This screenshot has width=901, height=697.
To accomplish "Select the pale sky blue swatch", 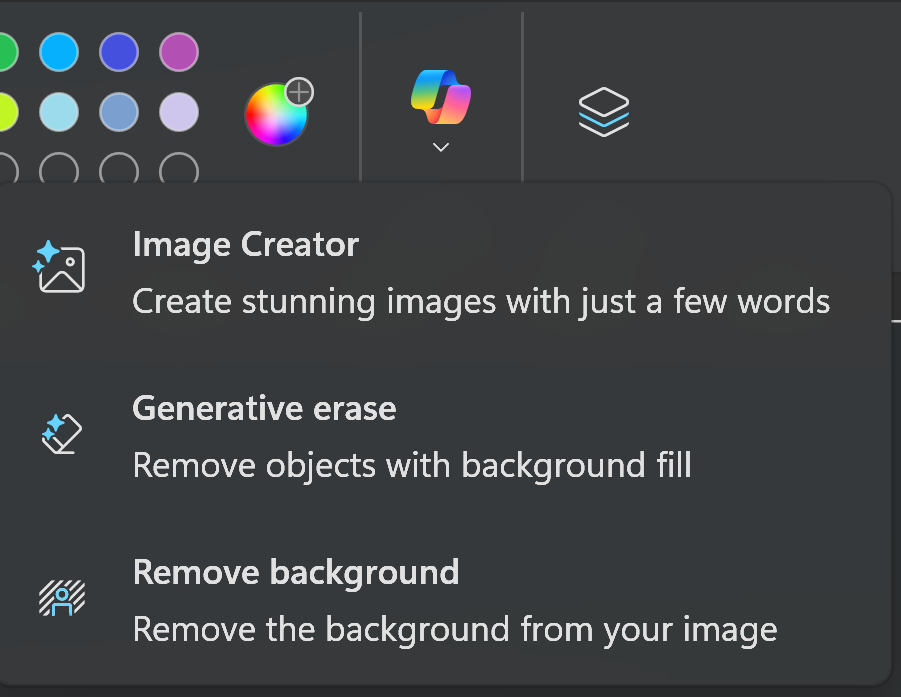I will 59,112.
